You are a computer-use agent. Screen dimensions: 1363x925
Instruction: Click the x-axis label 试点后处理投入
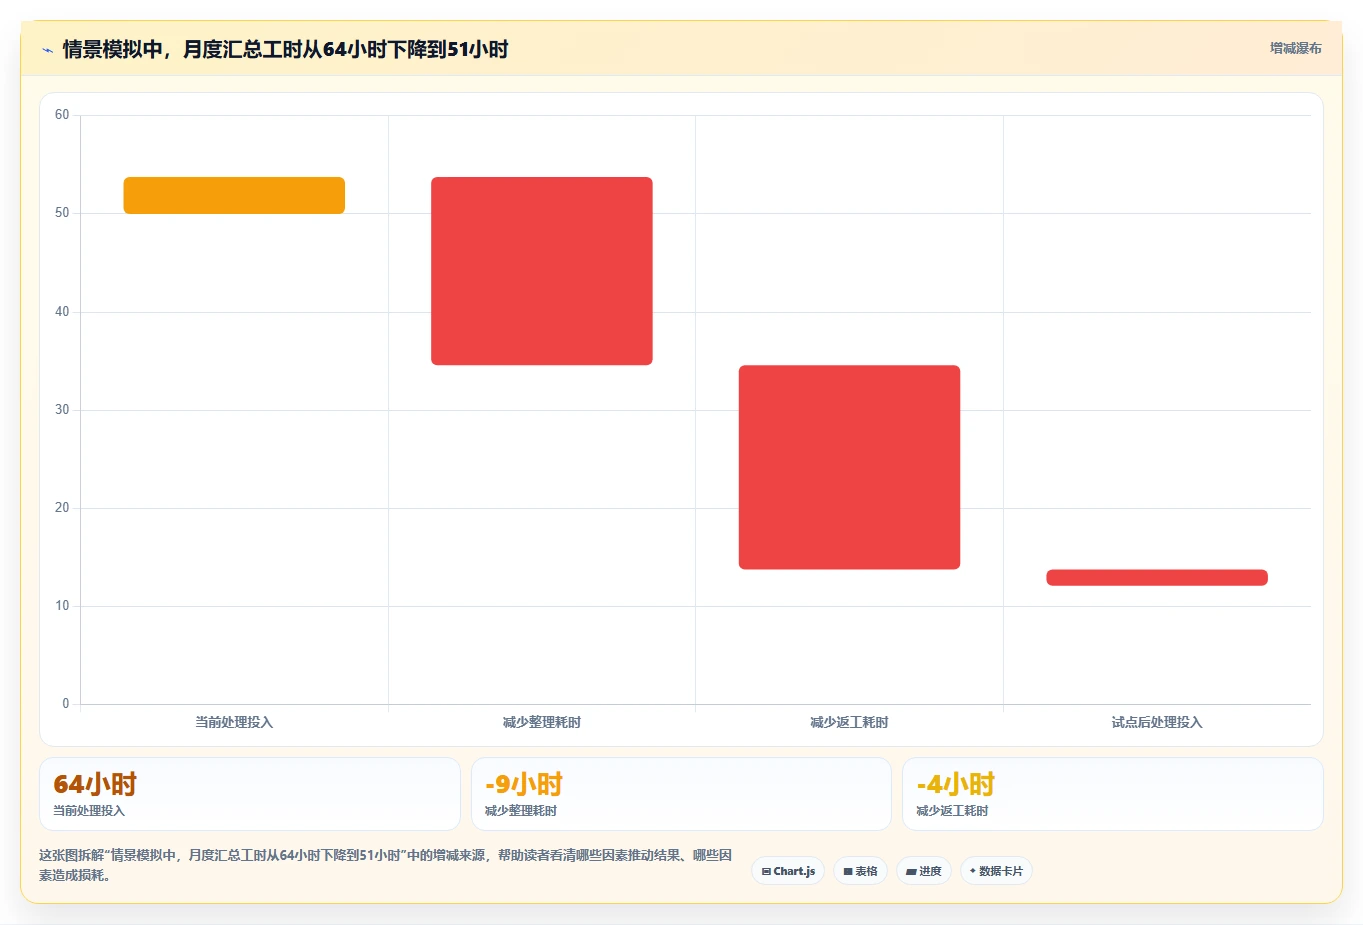pyautogui.click(x=1157, y=722)
